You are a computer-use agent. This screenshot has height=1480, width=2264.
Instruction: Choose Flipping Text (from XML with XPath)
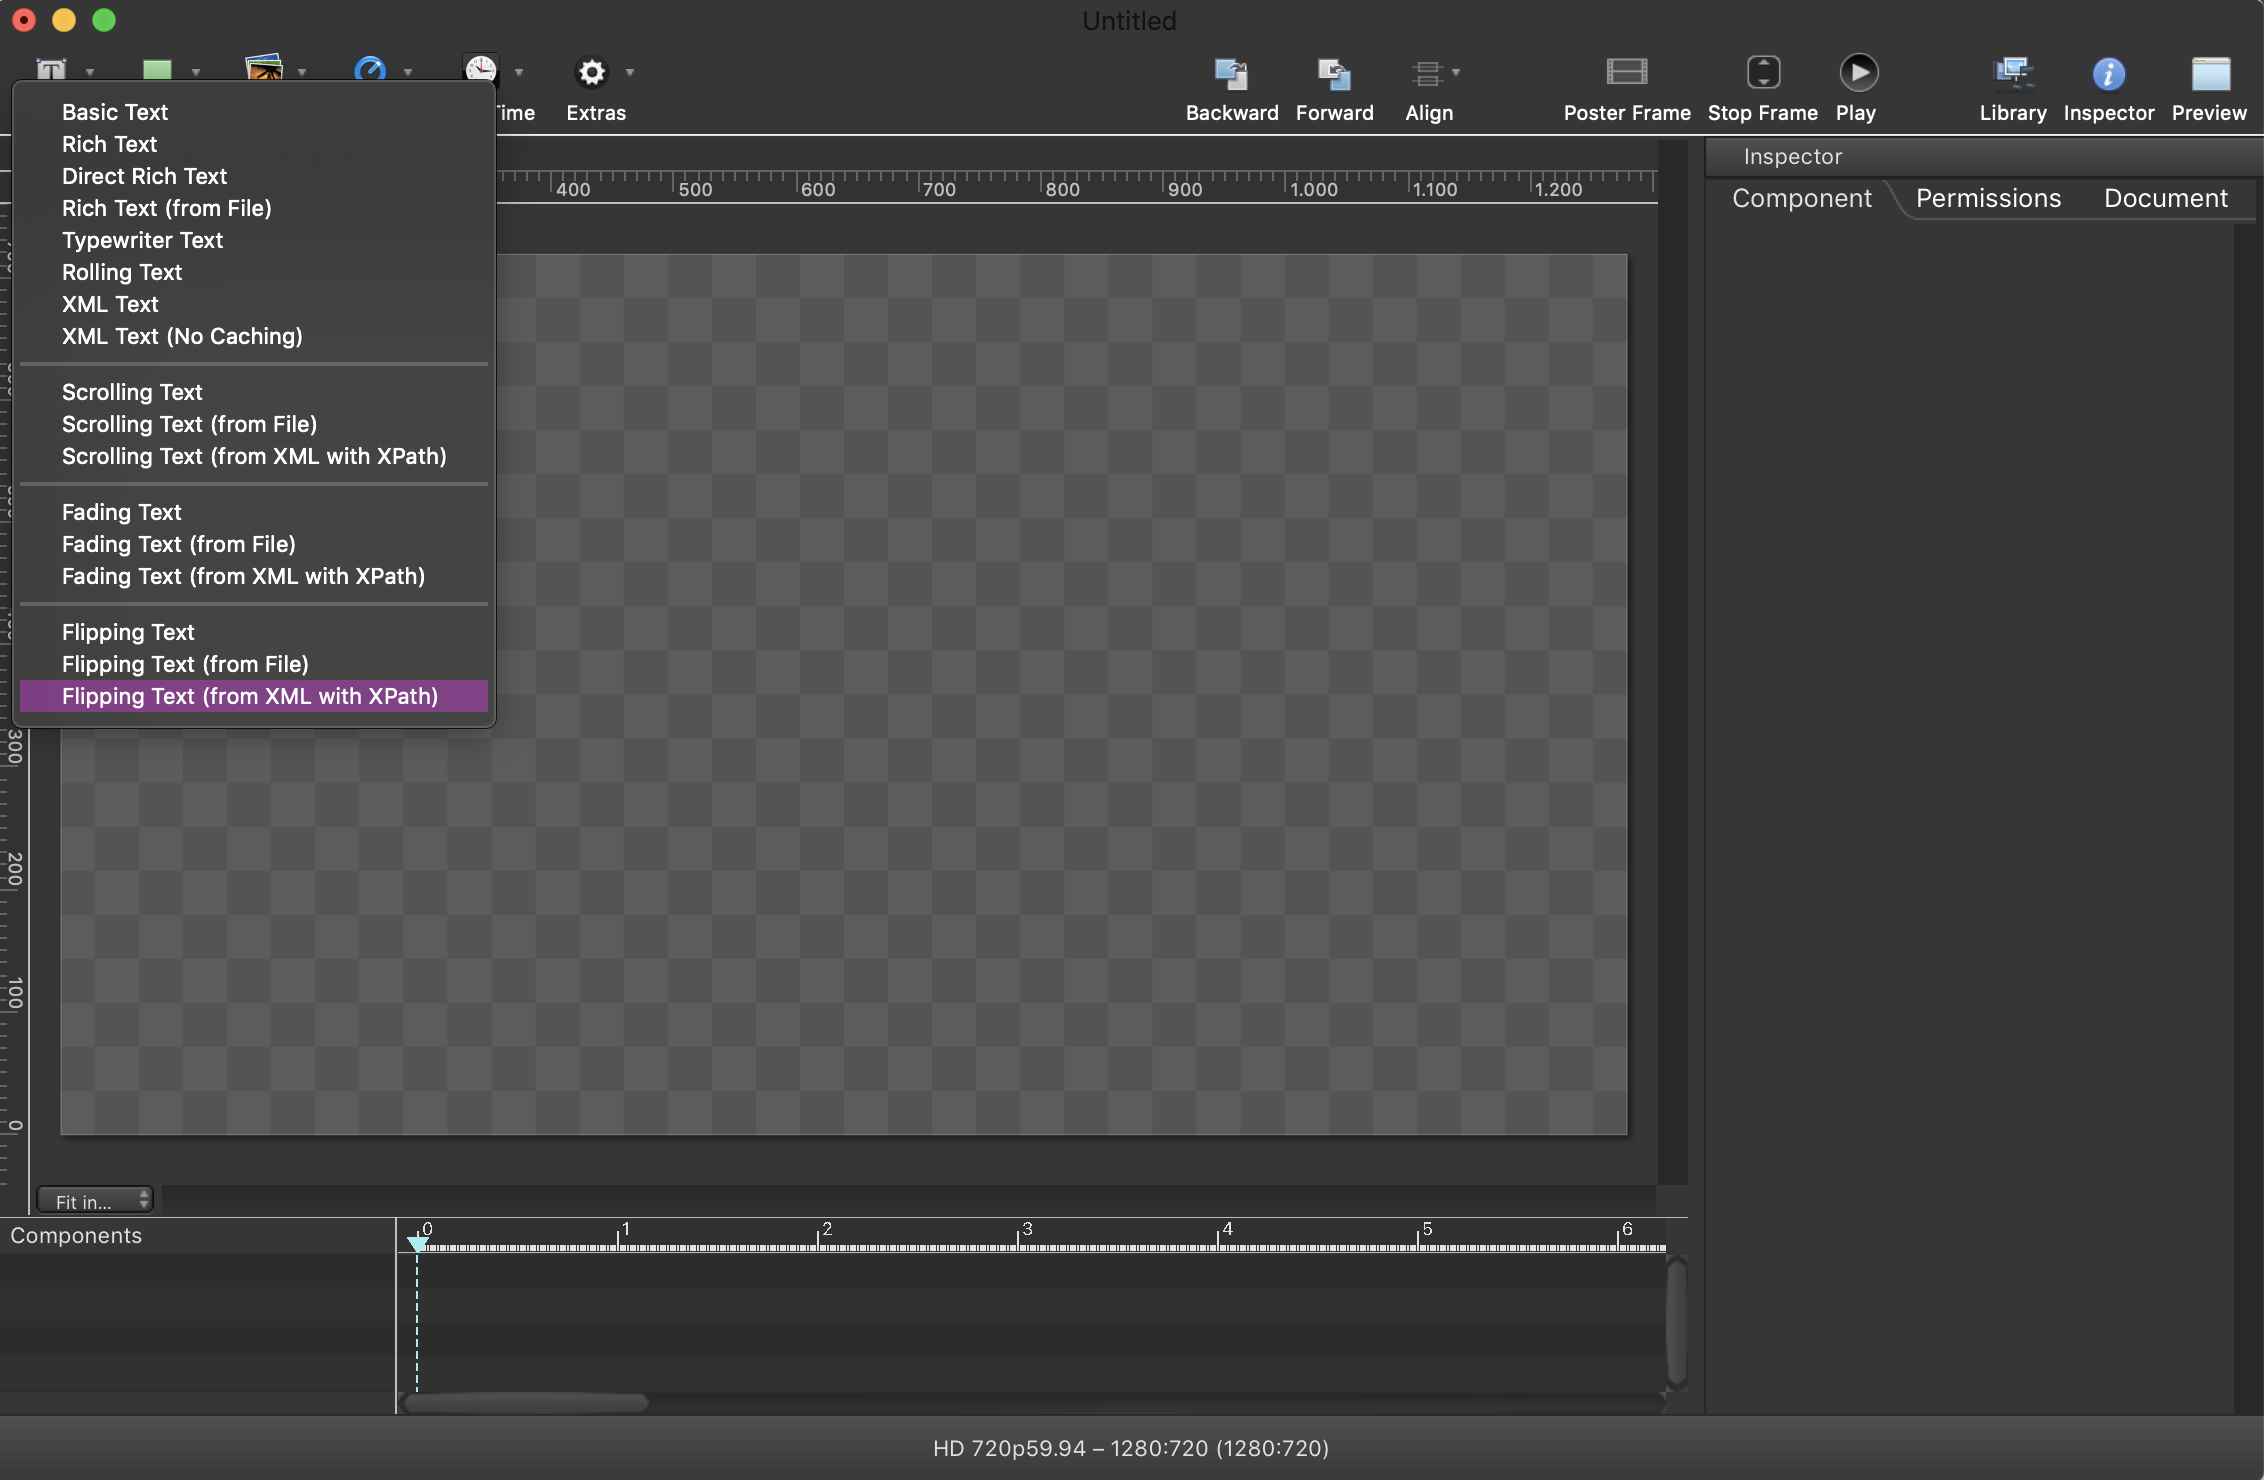tap(254, 696)
